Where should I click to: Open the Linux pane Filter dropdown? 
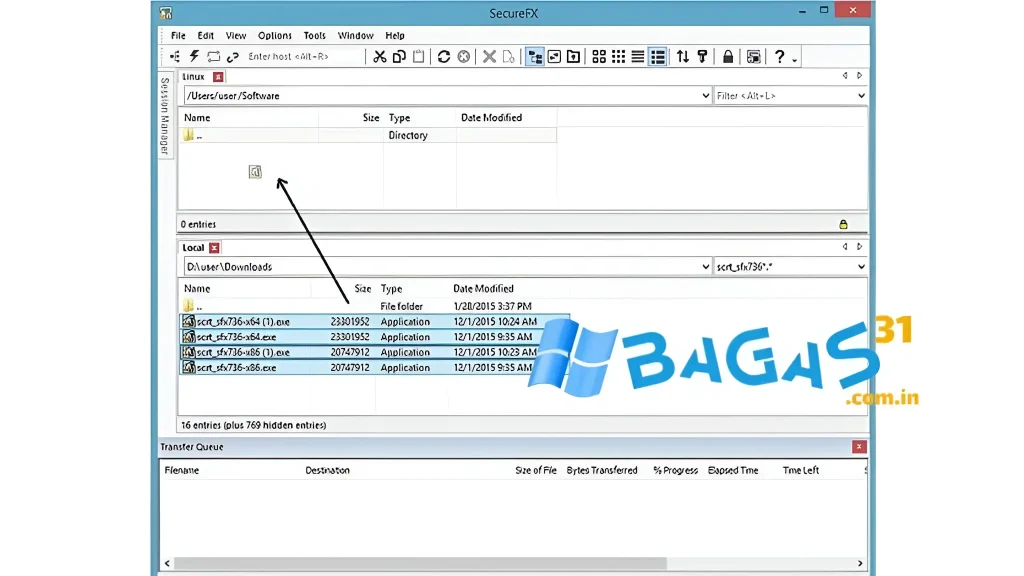[861, 95]
